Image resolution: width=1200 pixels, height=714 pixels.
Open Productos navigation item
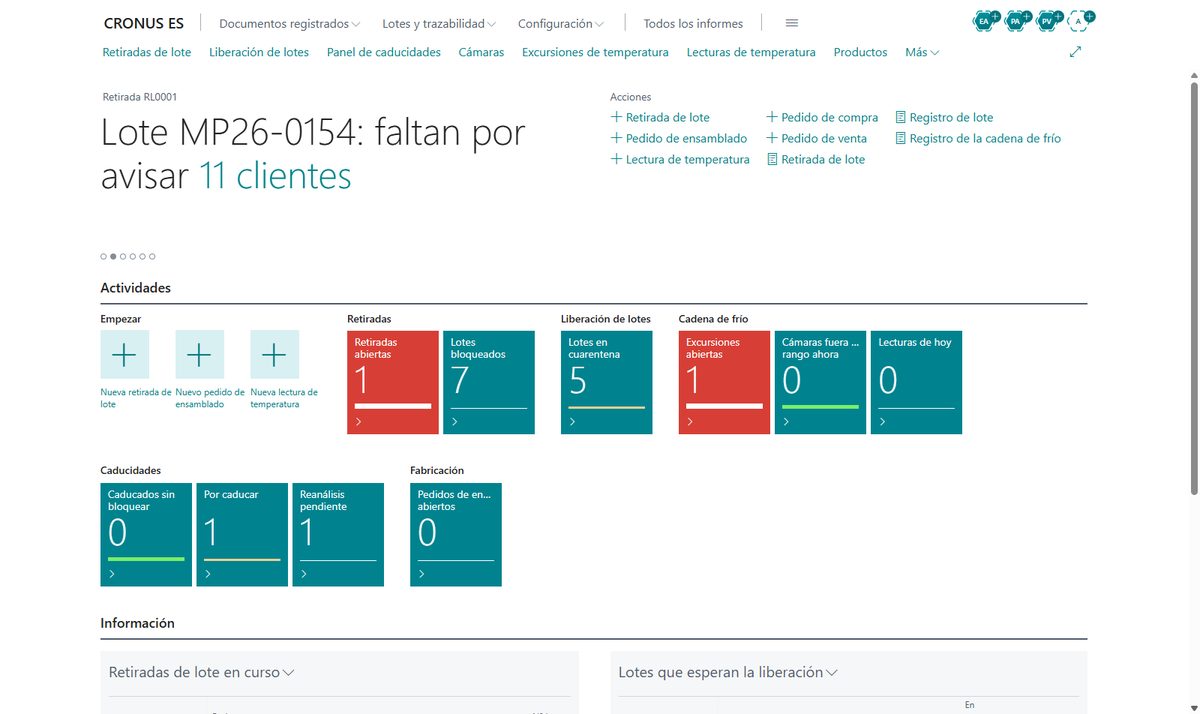860,52
